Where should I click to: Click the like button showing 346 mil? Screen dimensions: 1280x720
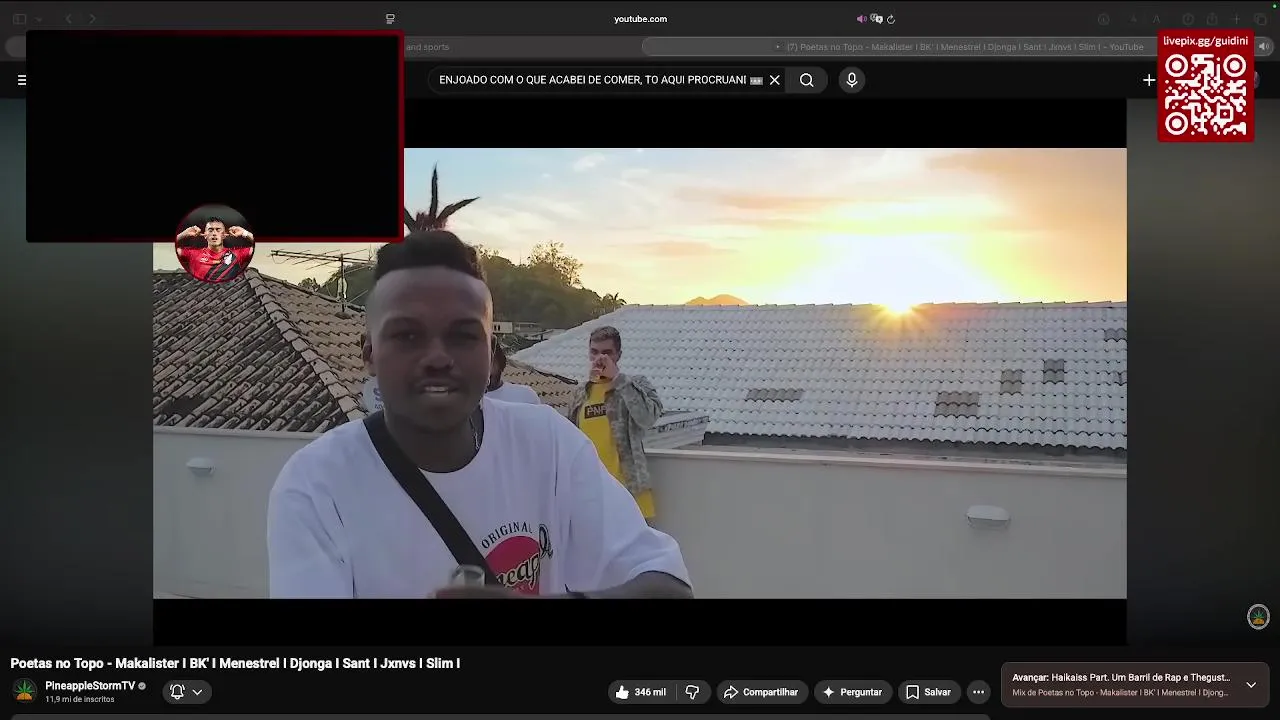(640, 692)
